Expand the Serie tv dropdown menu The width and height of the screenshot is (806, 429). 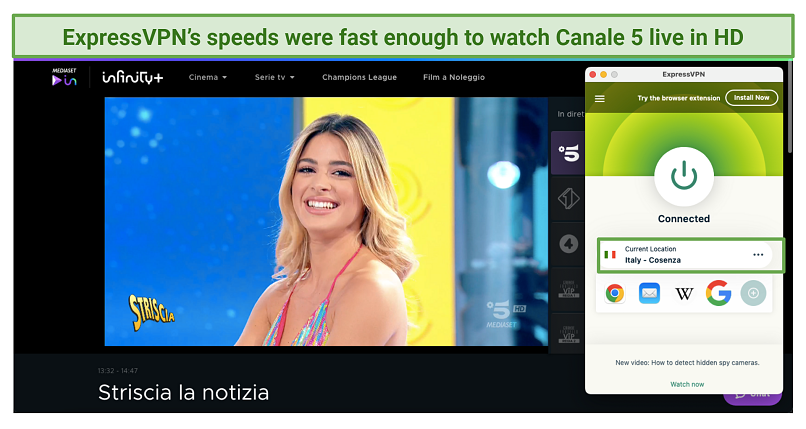point(274,77)
